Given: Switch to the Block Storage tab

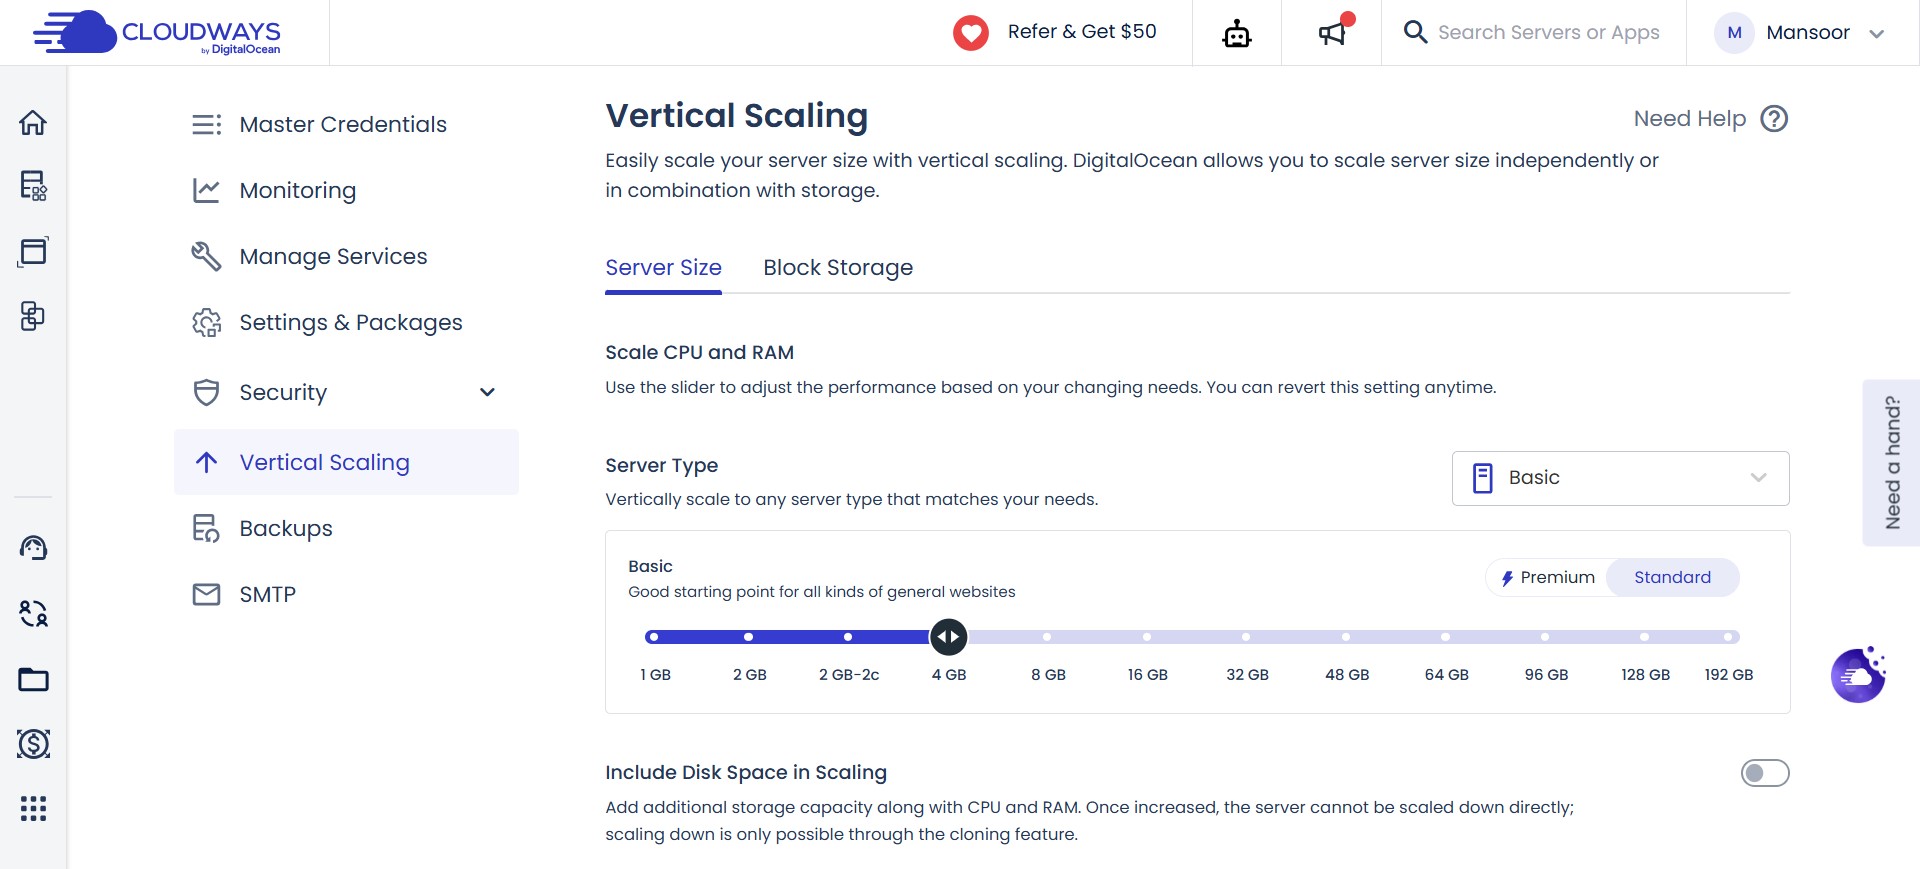Looking at the screenshot, I should click(x=838, y=268).
